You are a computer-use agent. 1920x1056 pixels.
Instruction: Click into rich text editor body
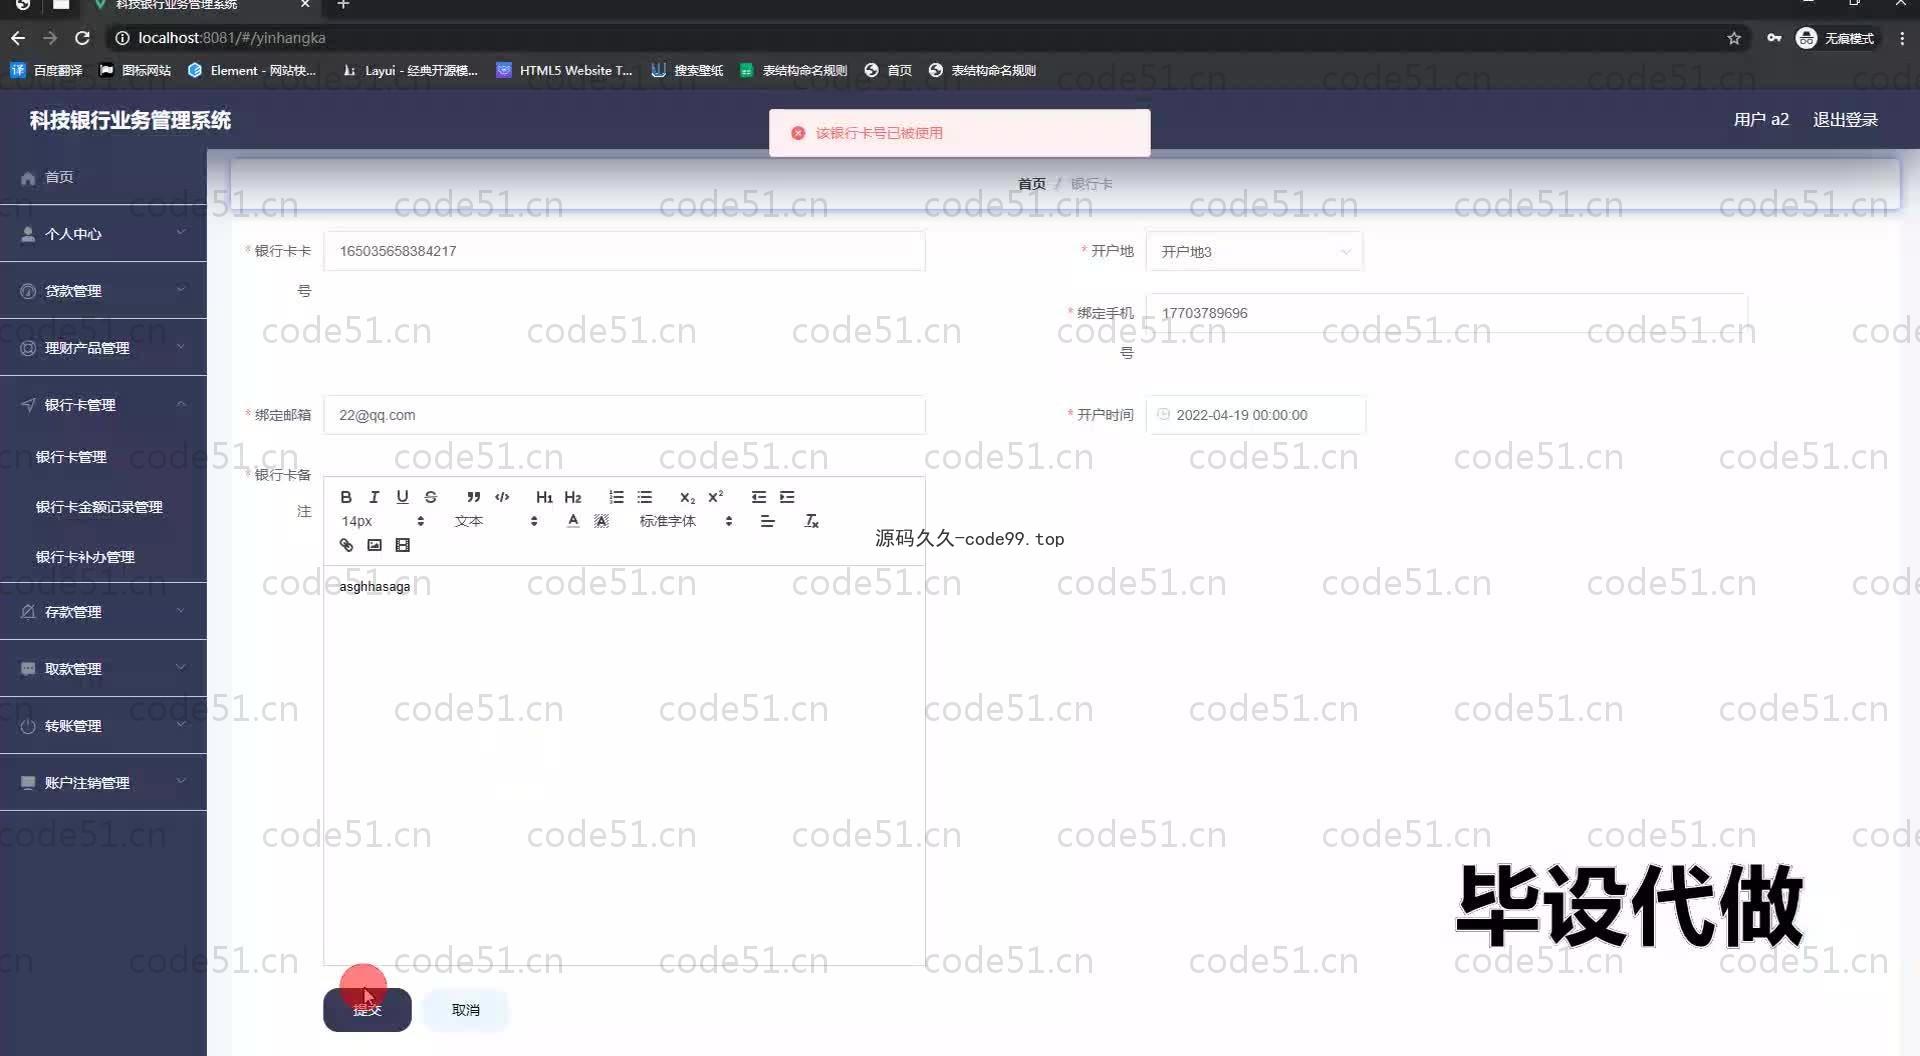(624, 765)
